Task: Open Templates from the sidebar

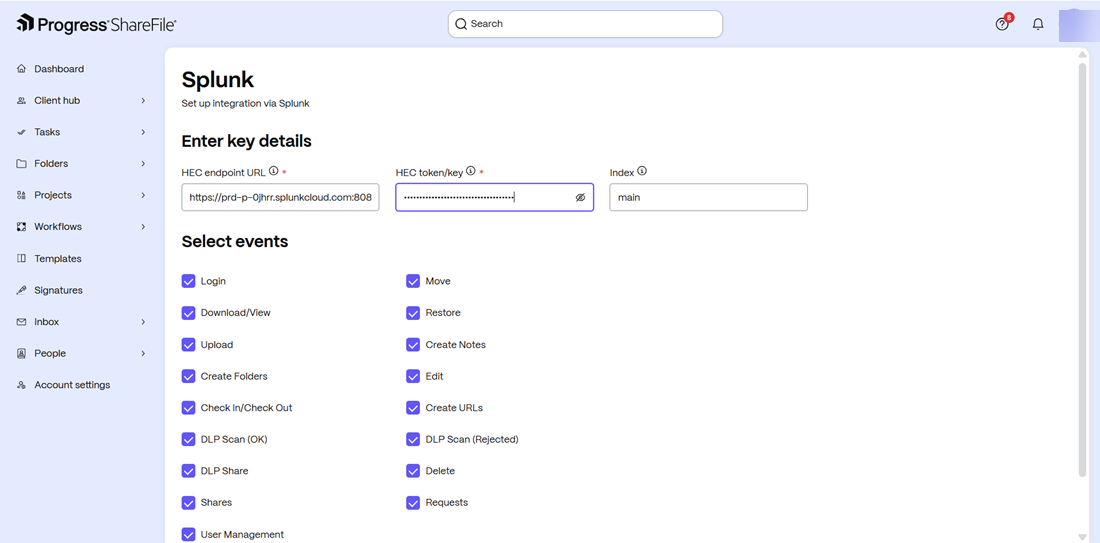Action: (58, 258)
